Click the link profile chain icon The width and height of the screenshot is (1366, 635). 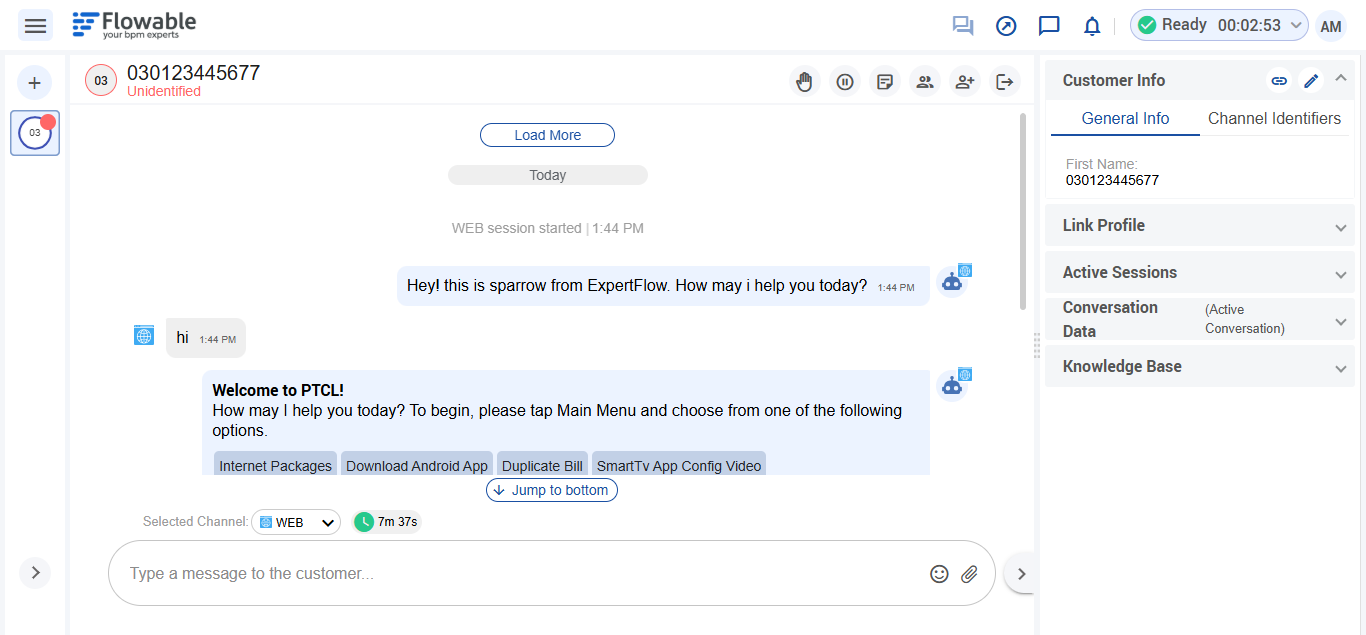coord(1279,81)
